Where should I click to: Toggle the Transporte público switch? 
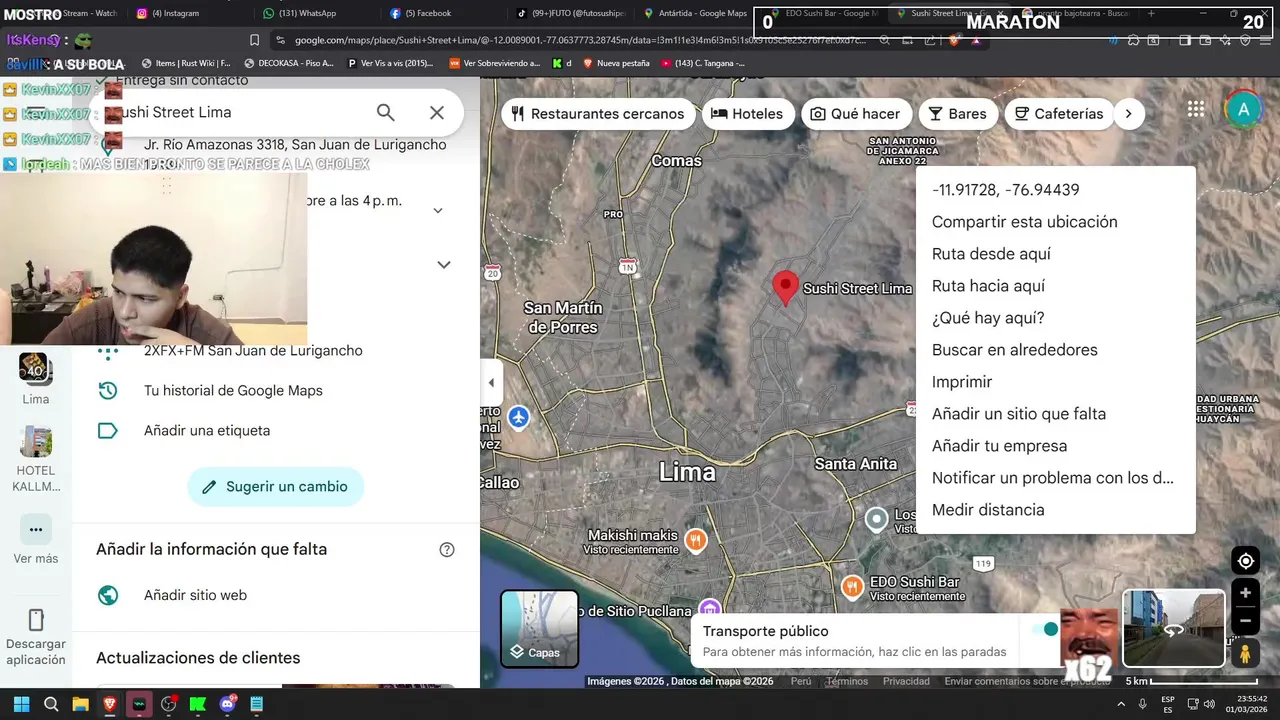[1045, 629]
